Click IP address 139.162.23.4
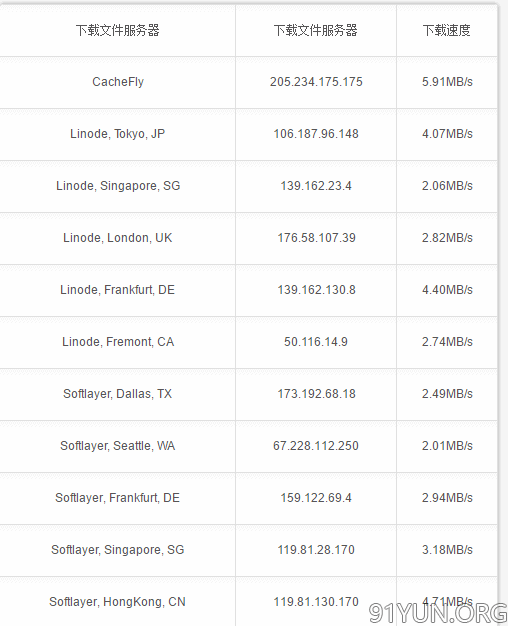This screenshot has width=508, height=626. point(316,186)
